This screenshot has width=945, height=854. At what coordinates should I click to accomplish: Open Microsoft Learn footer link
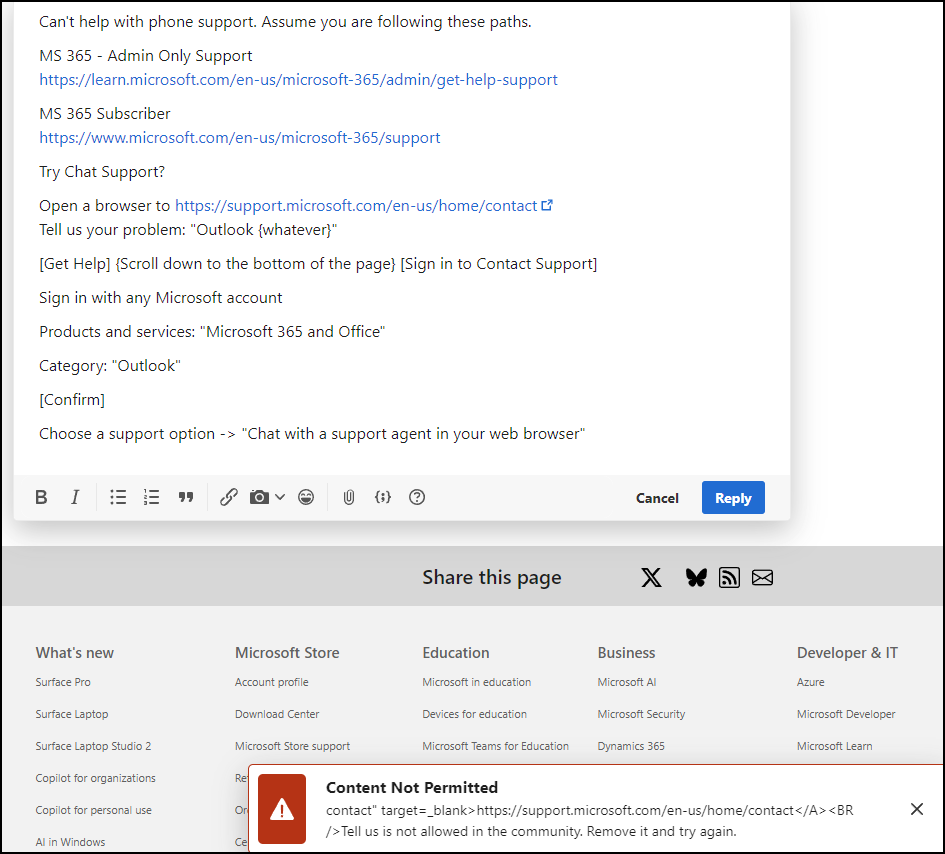pyautogui.click(x=835, y=746)
